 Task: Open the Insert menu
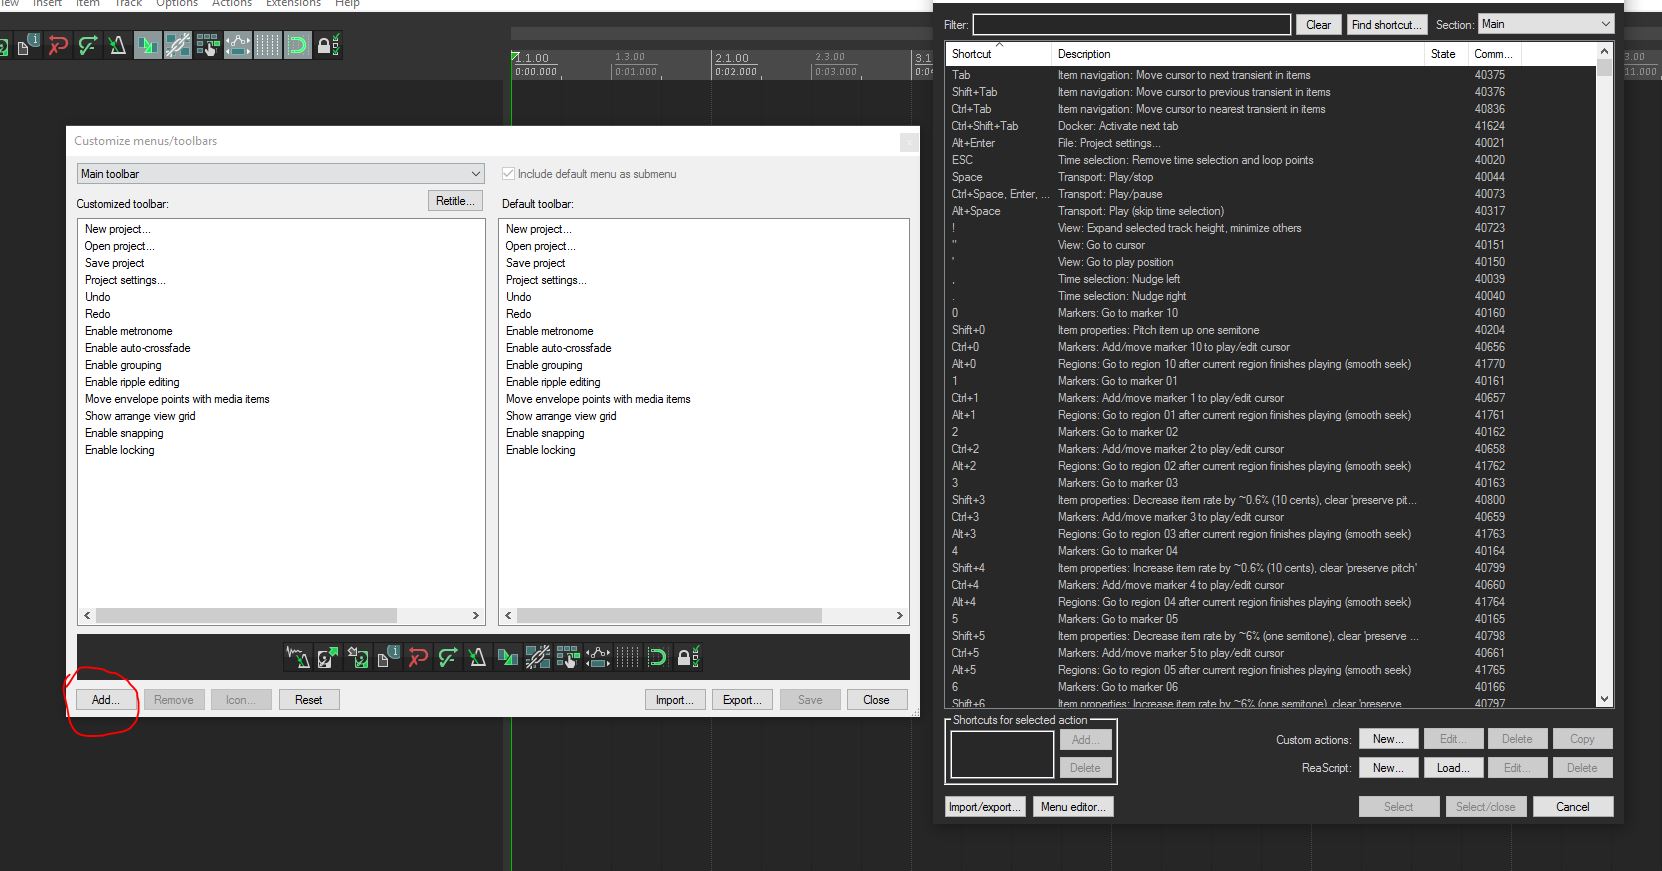click(x=47, y=4)
